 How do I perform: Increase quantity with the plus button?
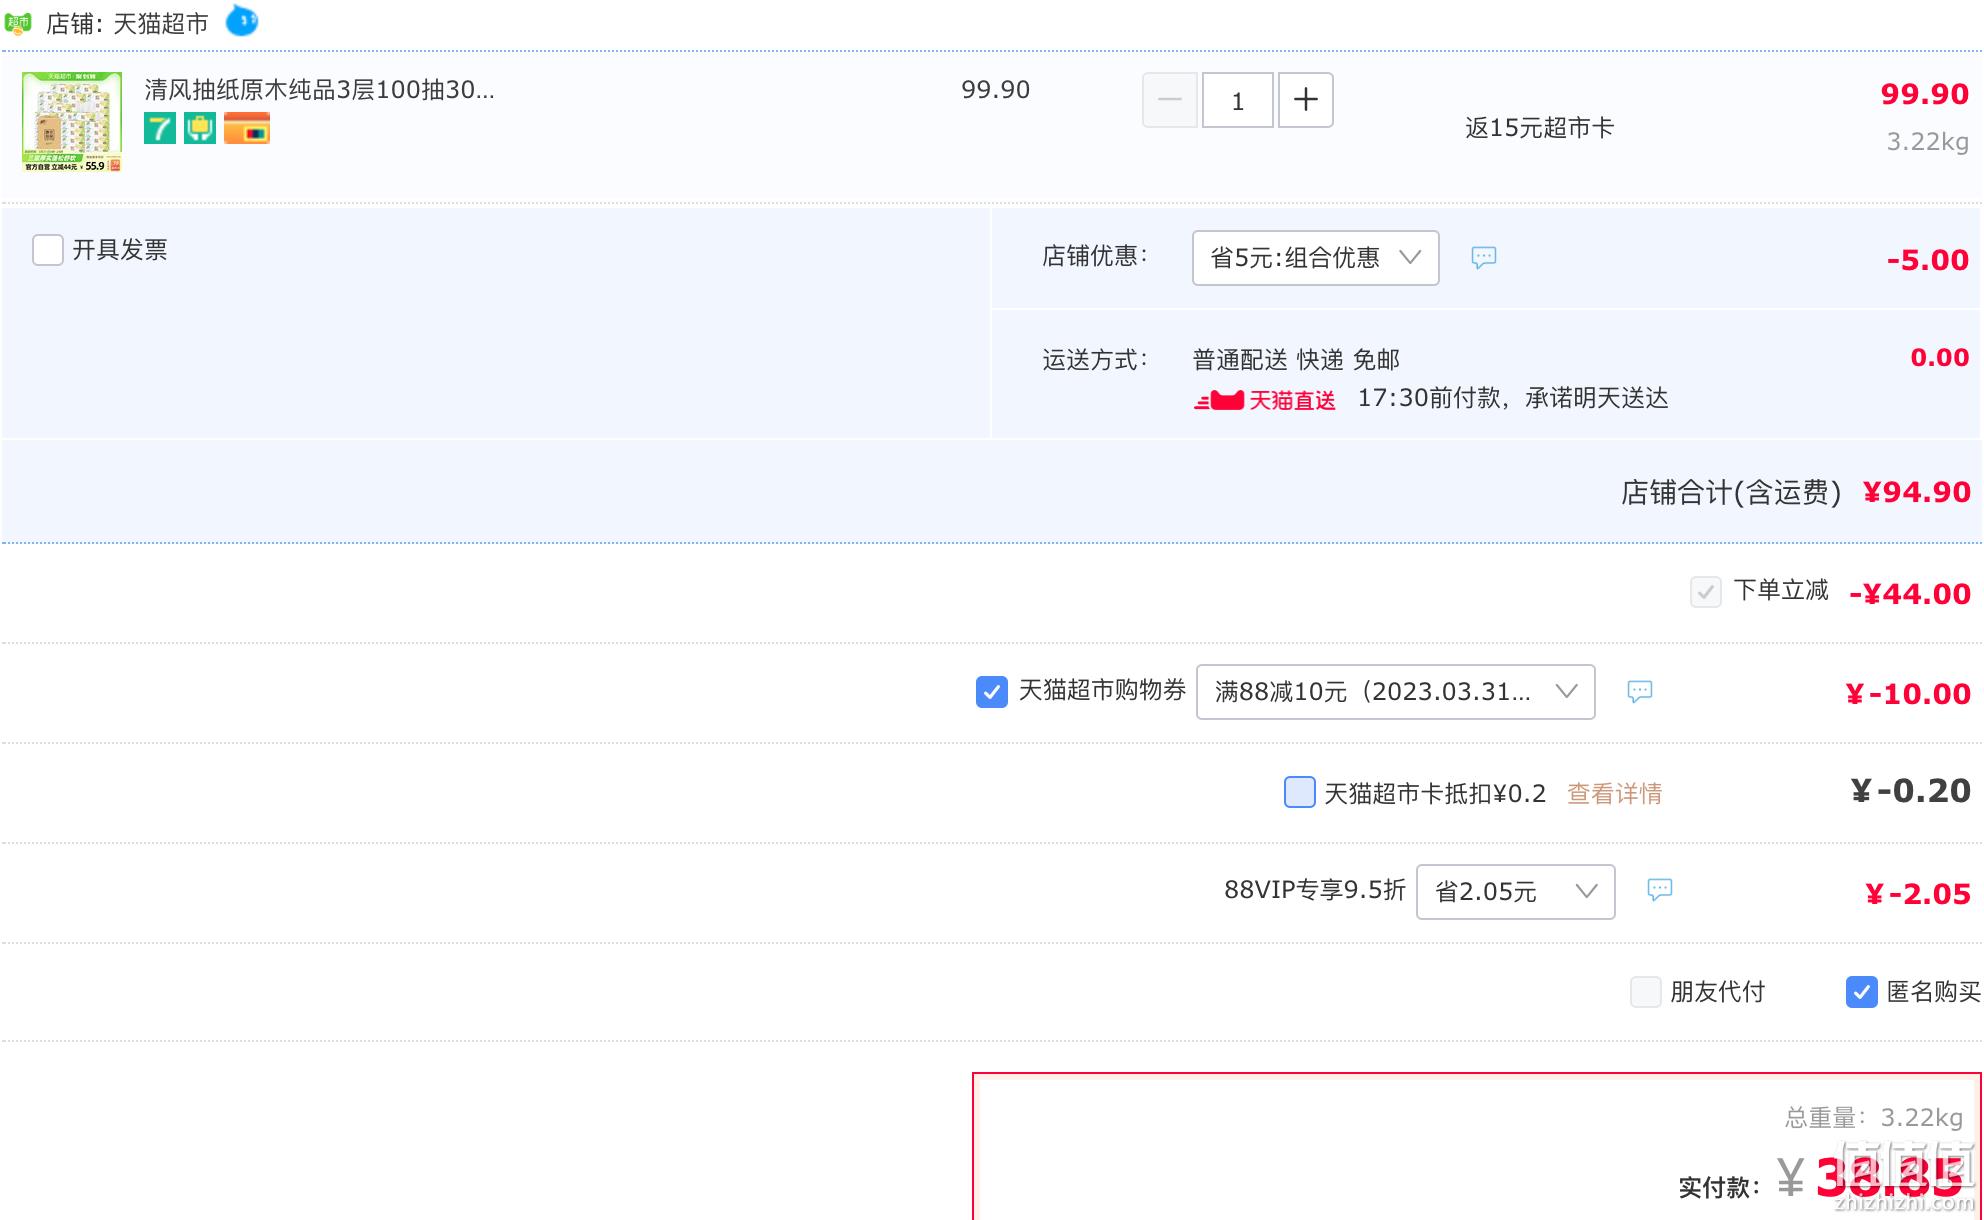pos(1305,100)
